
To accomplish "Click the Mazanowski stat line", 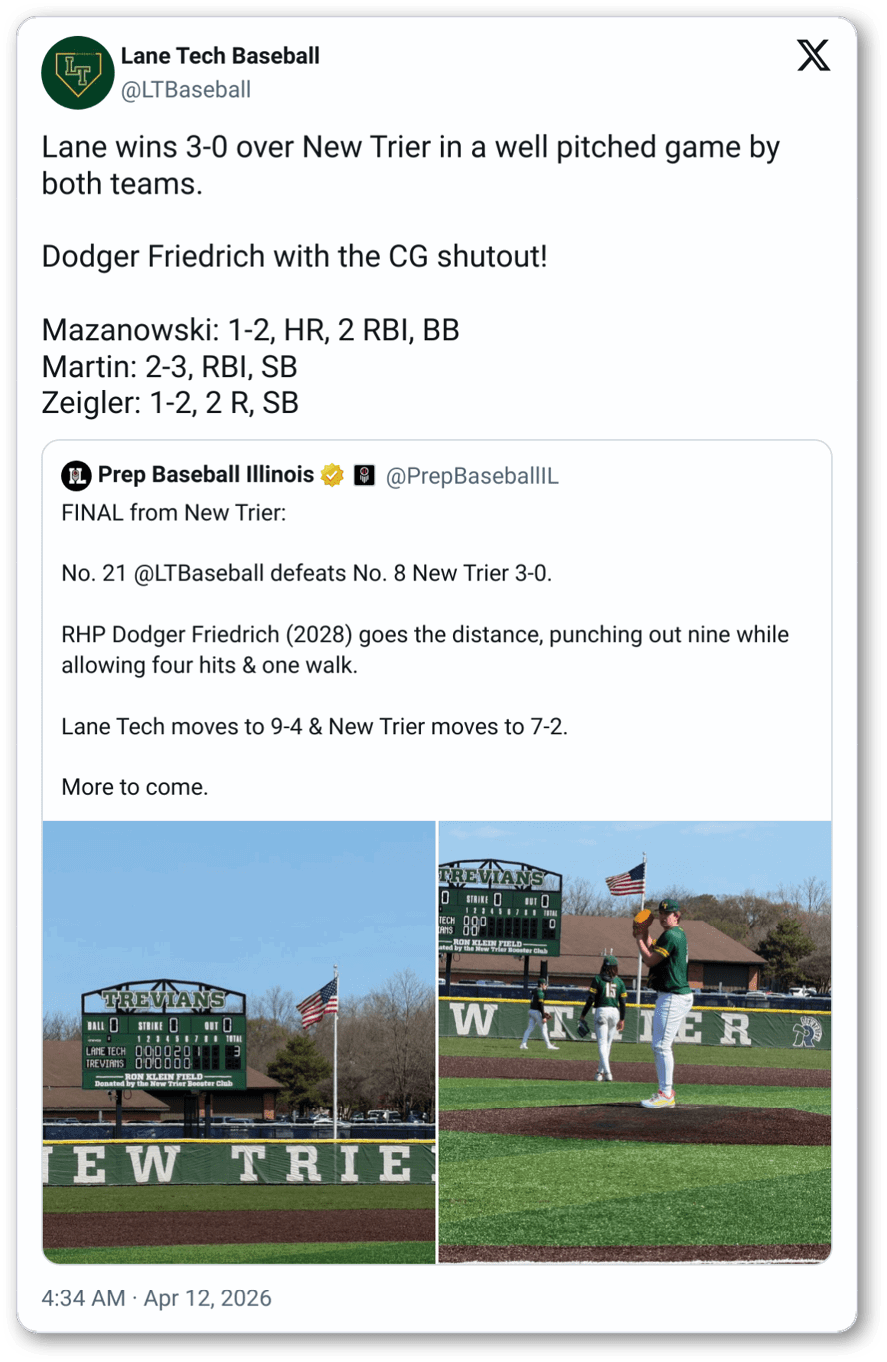I will [250, 330].
